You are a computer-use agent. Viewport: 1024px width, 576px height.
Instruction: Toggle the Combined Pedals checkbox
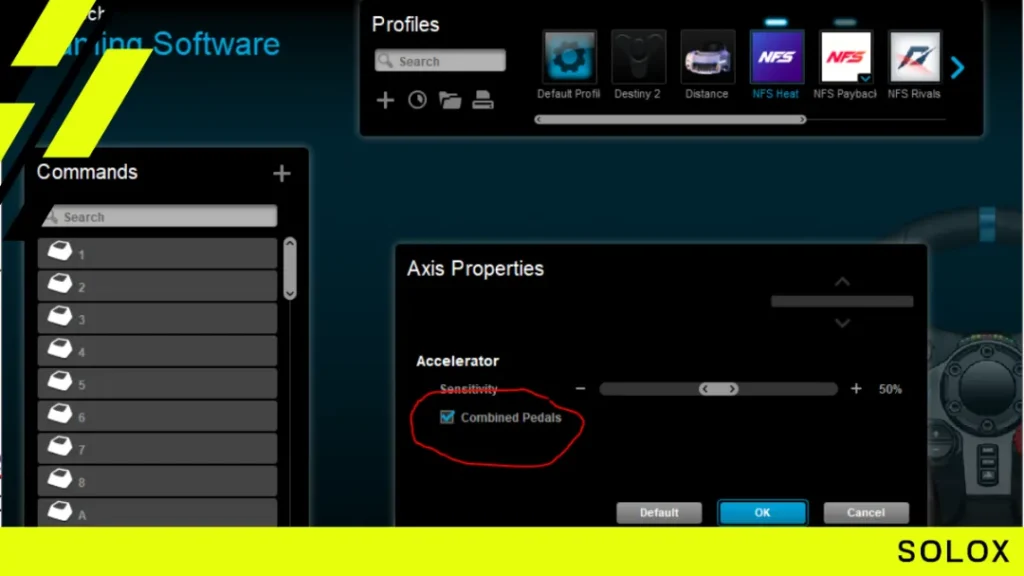click(x=447, y=417)
